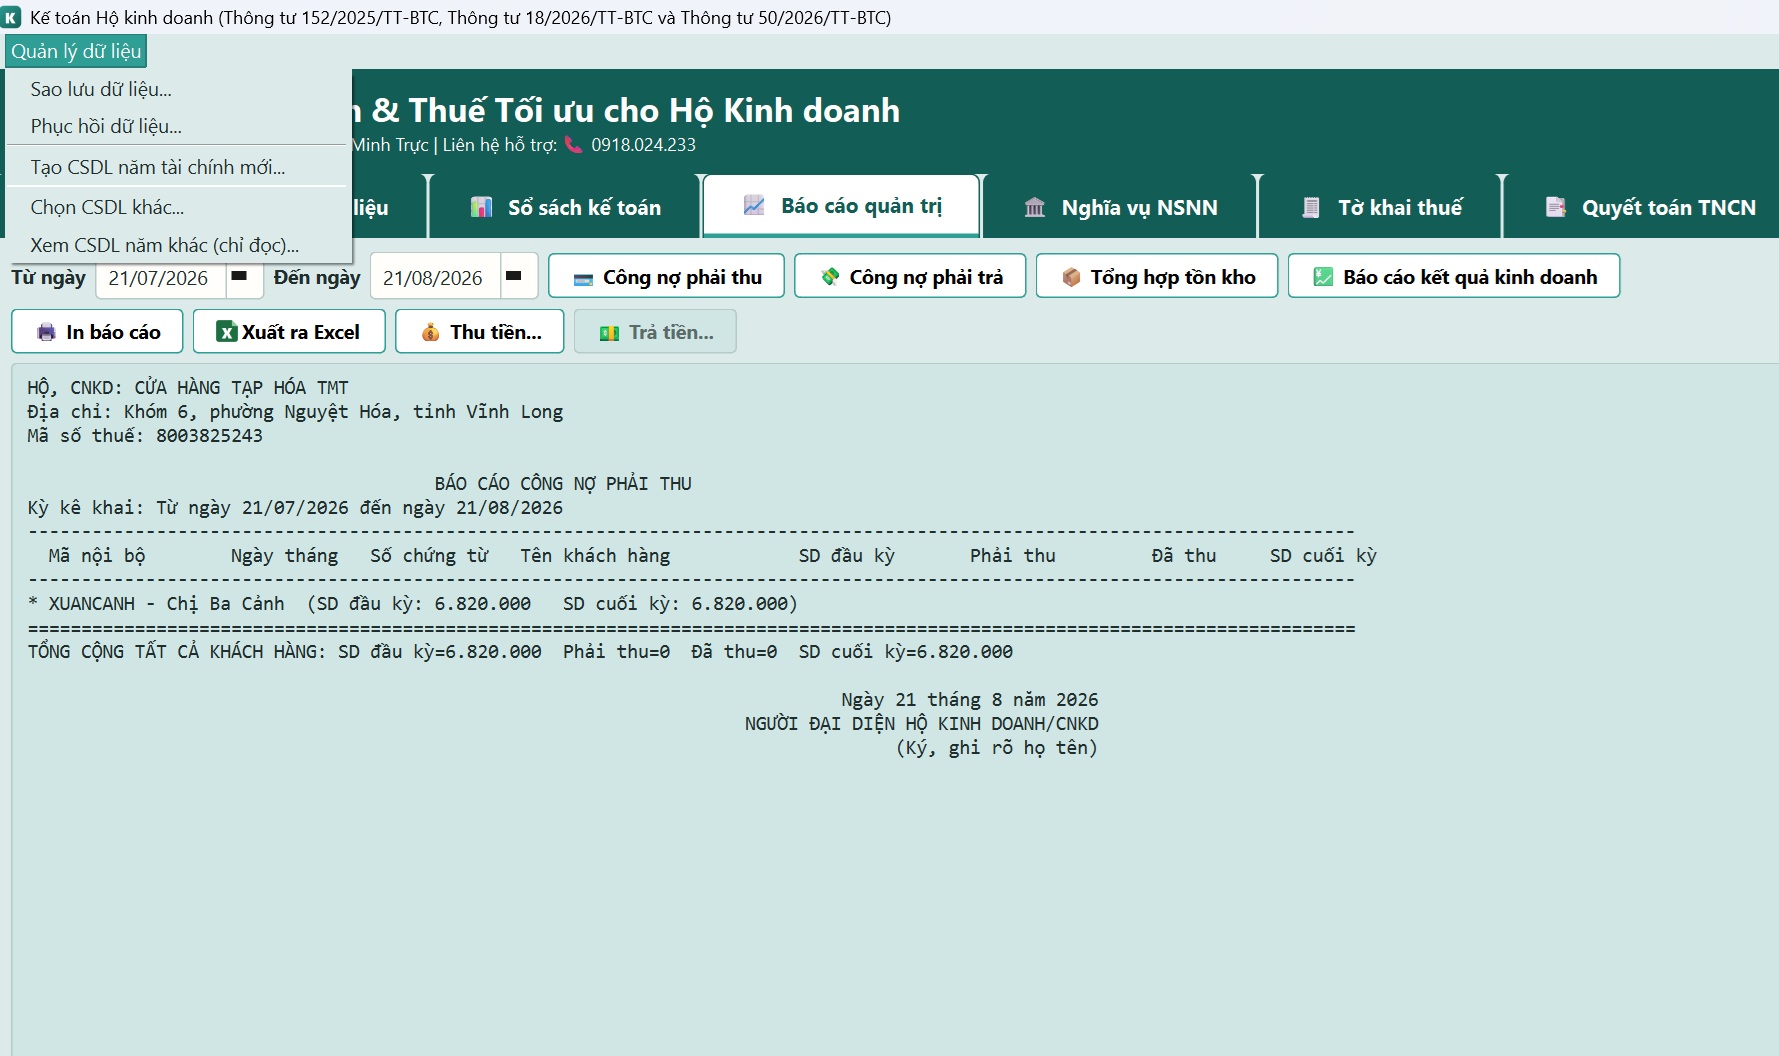
Task: Click the Xuất ra Excel button
Action: pos(289,331)
